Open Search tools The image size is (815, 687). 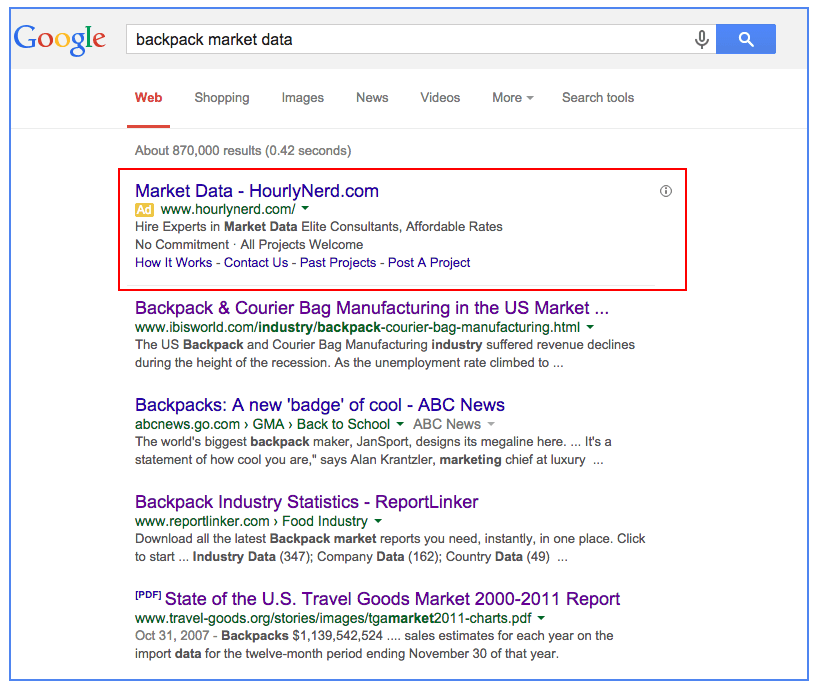[598, 98]
